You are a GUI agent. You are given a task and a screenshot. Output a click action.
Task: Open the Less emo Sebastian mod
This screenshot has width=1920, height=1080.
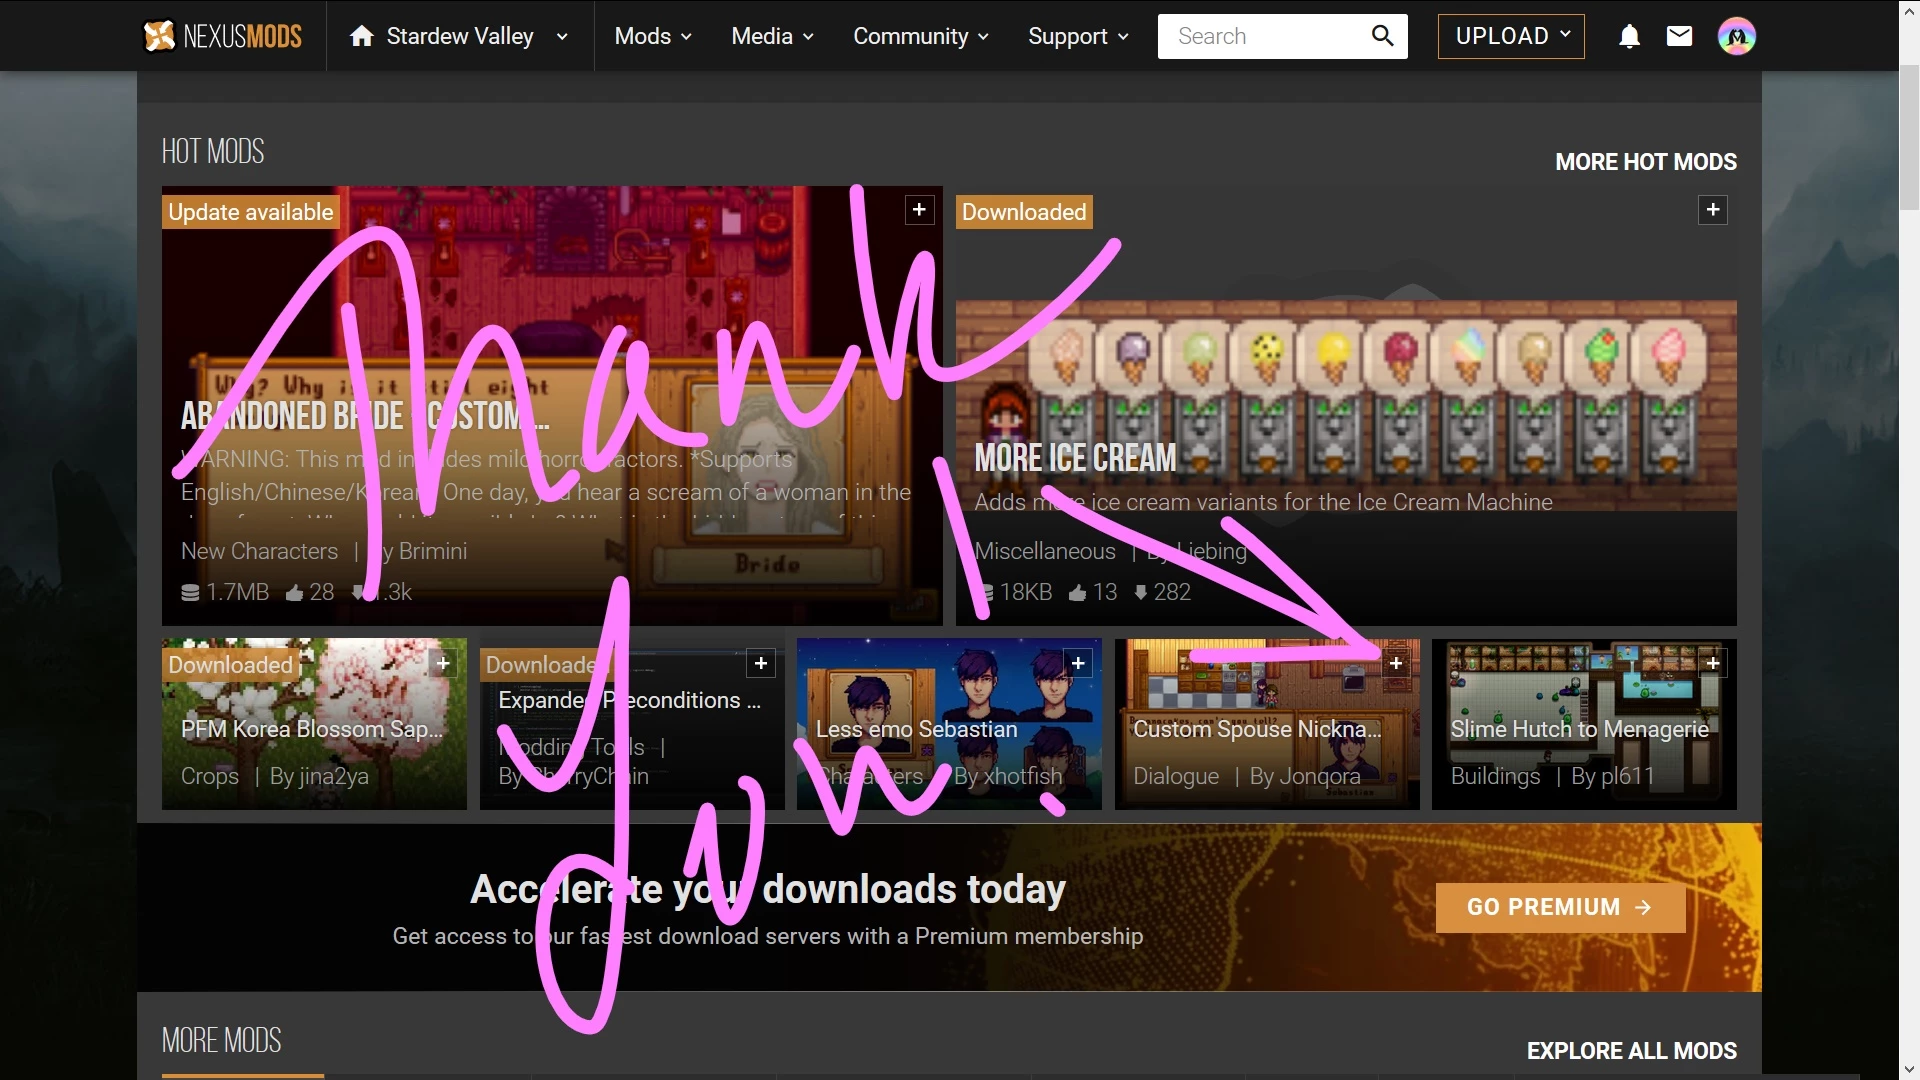pyautogui.click(x=916, y=729)
